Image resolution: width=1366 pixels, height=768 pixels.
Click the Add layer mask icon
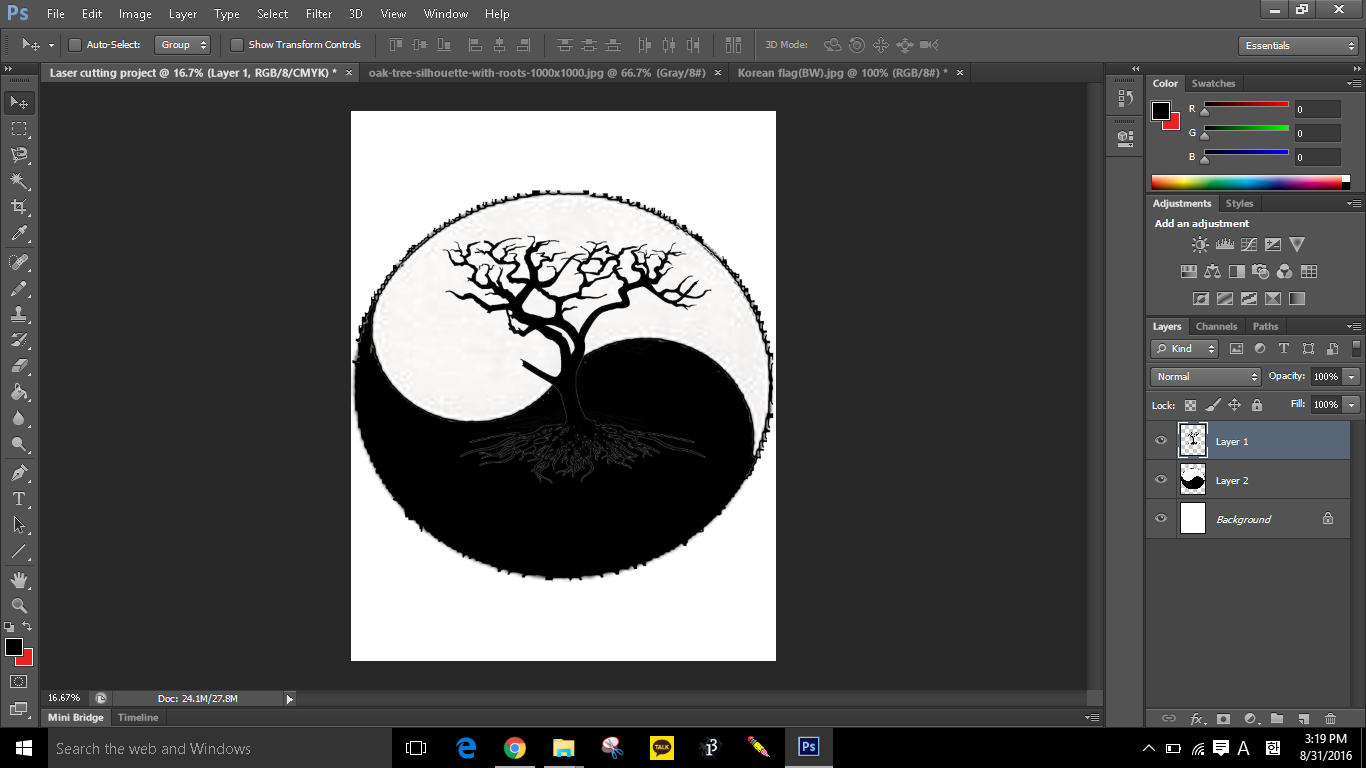click(1223, 718)
